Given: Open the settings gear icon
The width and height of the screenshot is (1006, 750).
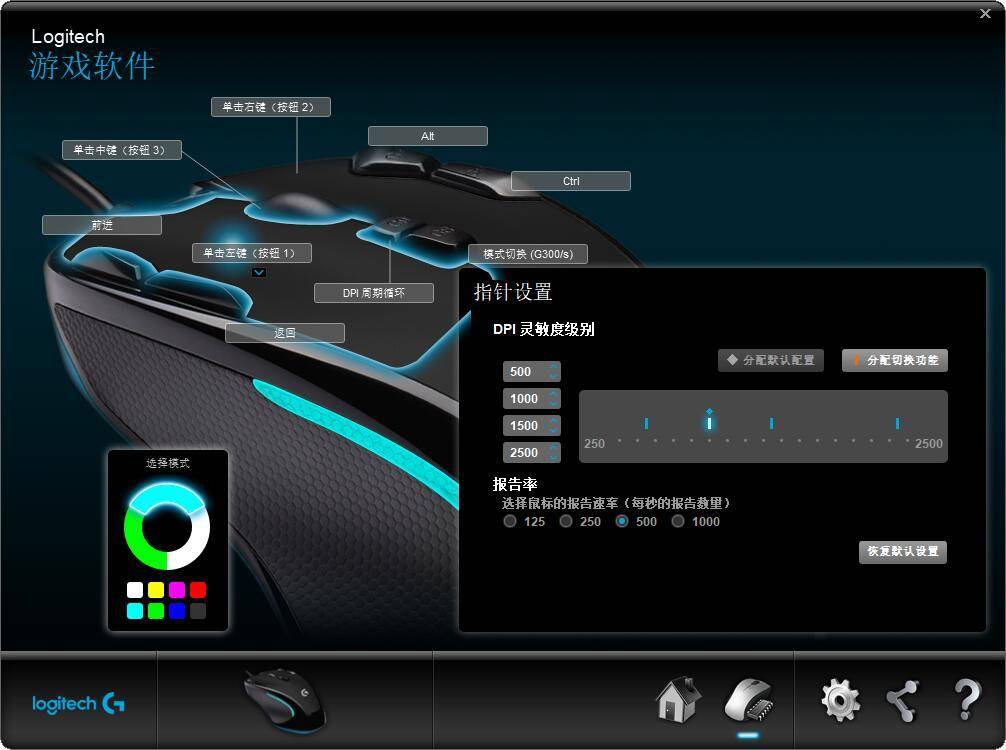Looking at the screenshot, I should [x=840, y=700].
